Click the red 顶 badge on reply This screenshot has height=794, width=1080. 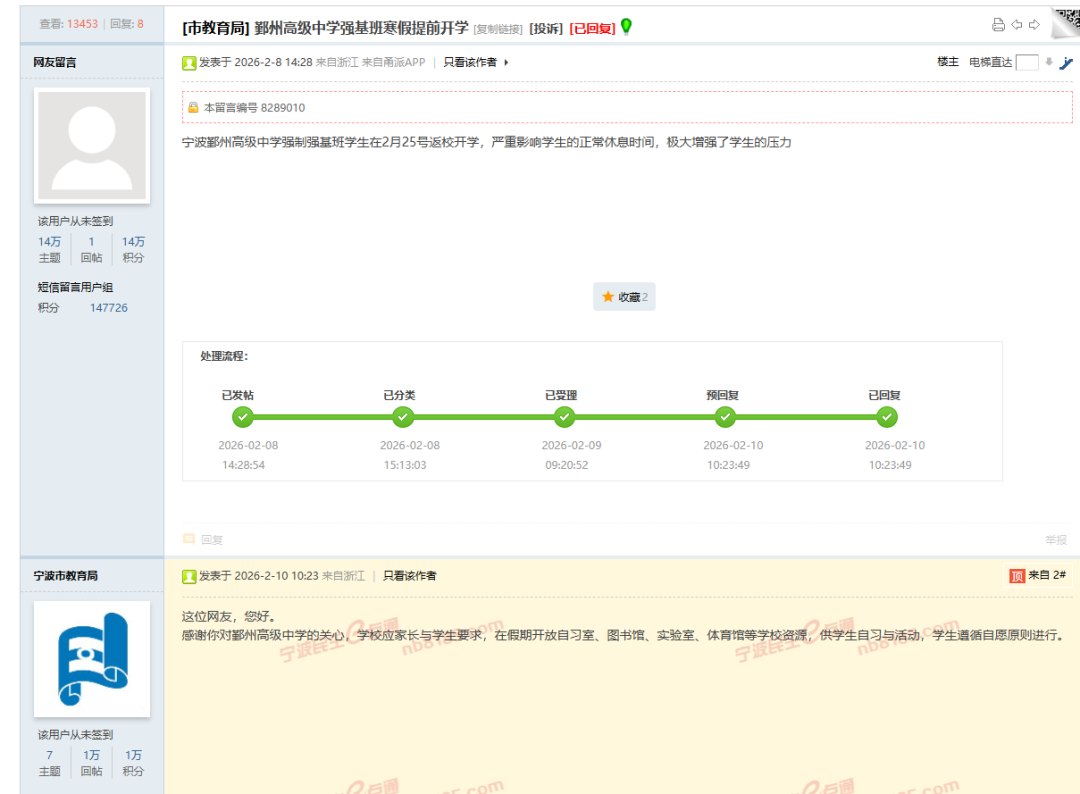[1017, 576]
